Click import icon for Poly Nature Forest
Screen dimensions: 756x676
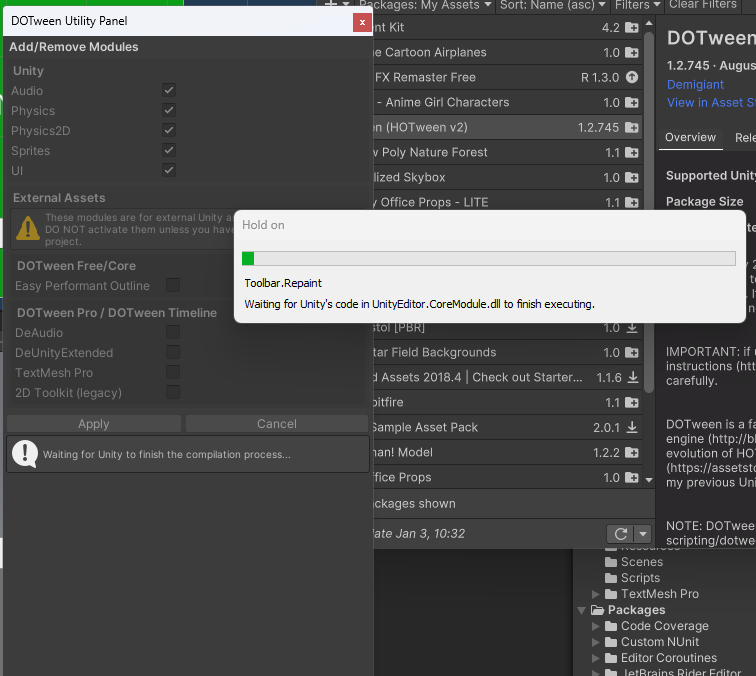click(632, 152)
